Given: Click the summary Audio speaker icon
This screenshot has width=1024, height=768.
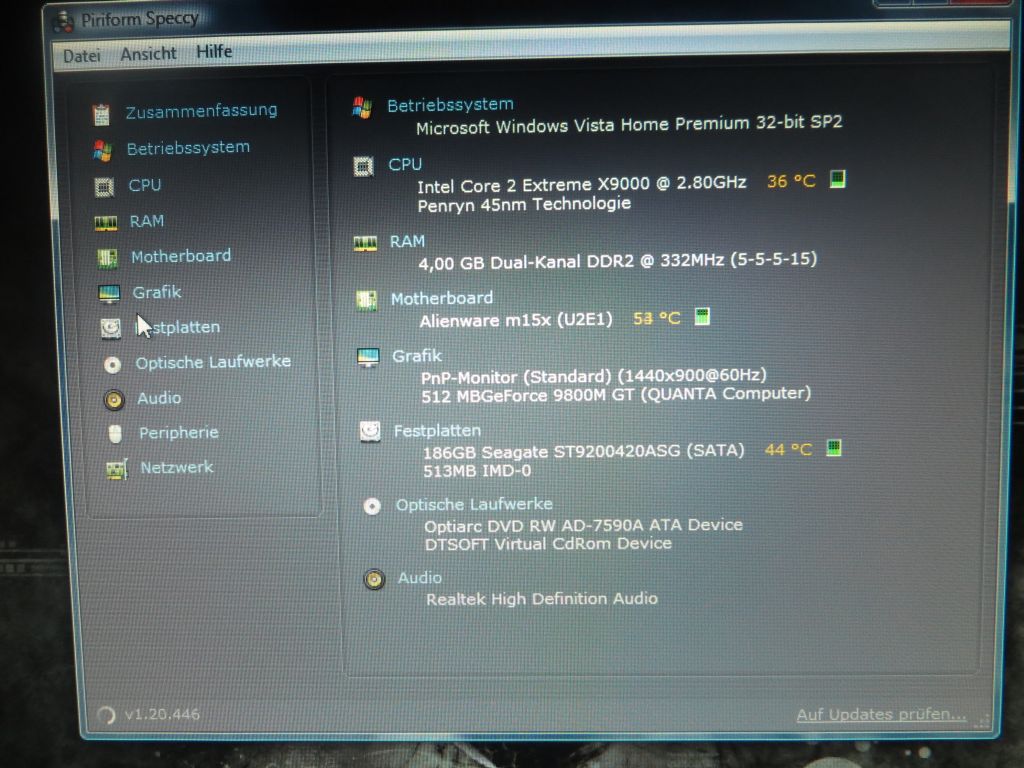Looking at the screenshot, I should 374,579.
